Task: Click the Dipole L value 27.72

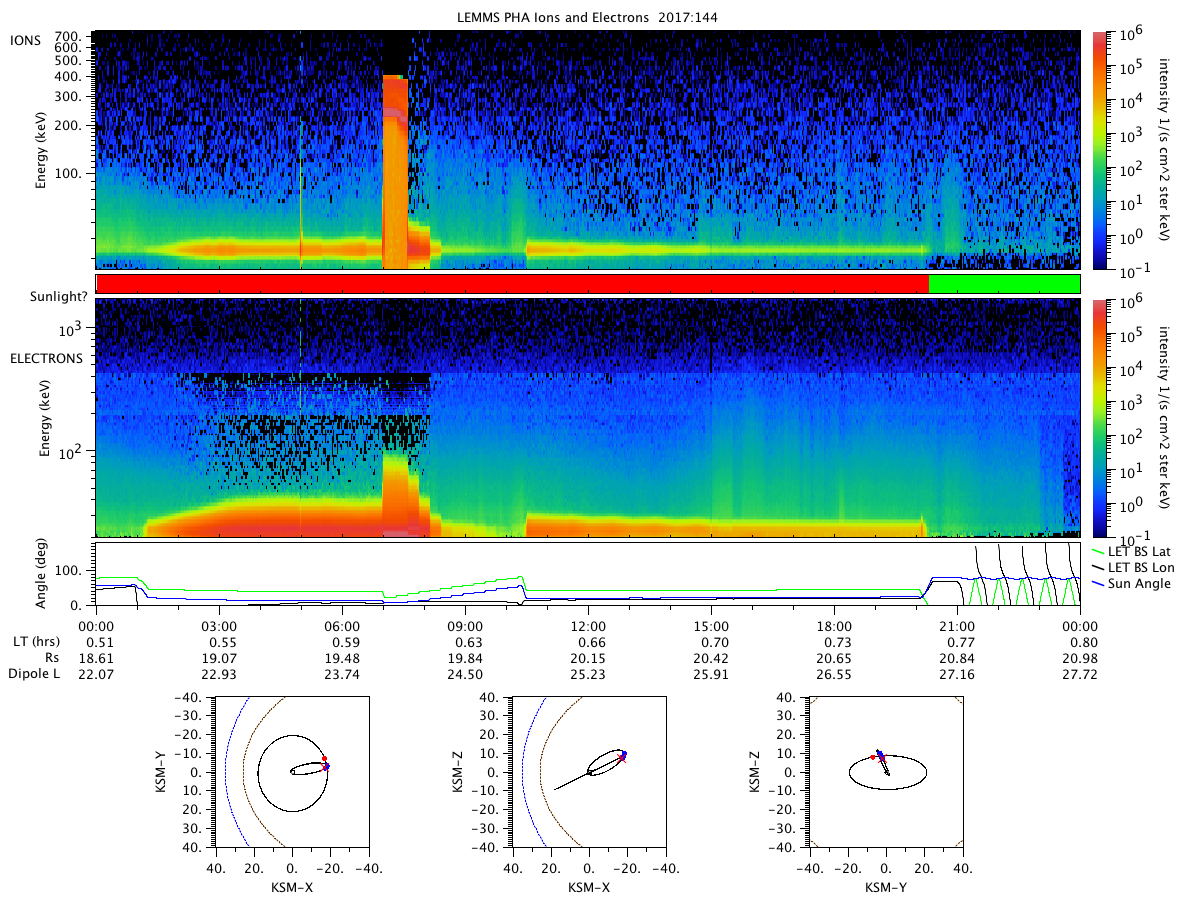Action: pos(1080,675)
